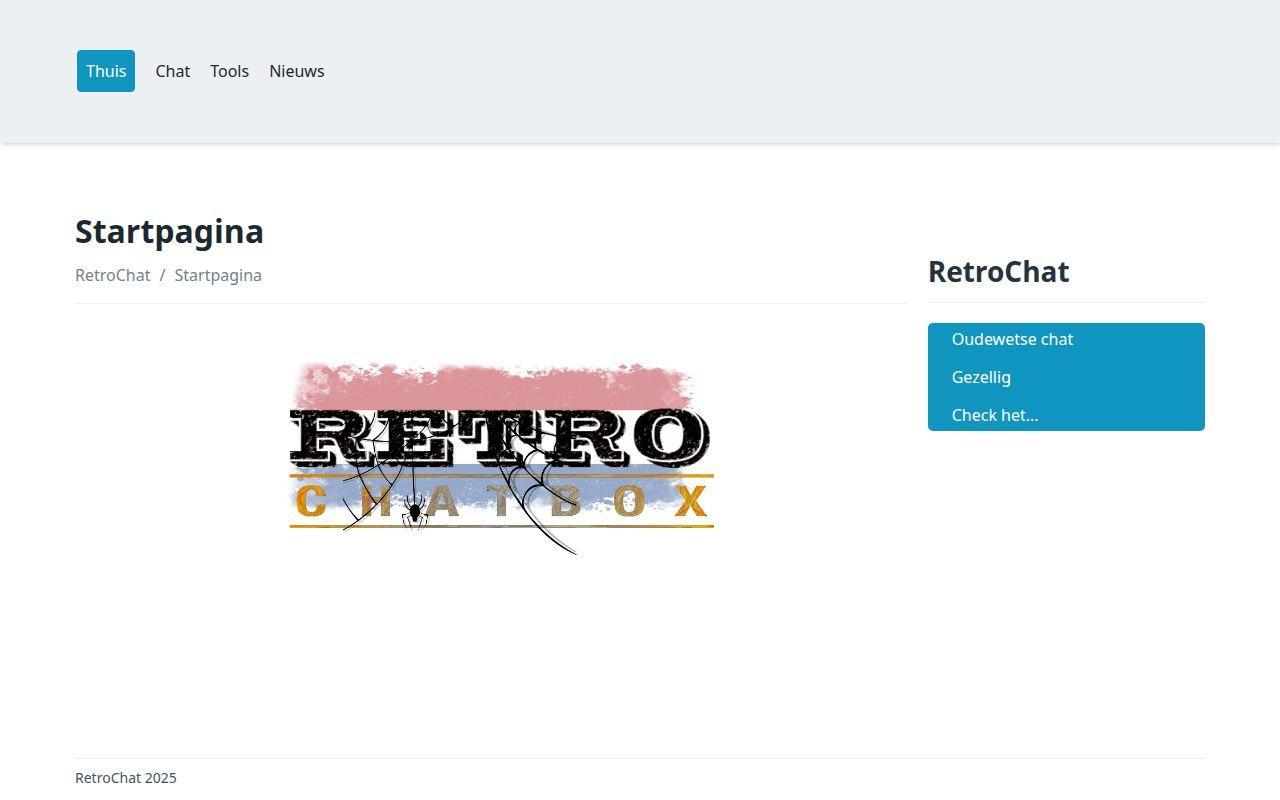Go to the Chat menu item
1280x800 pixels.
(x=173, y=71)
